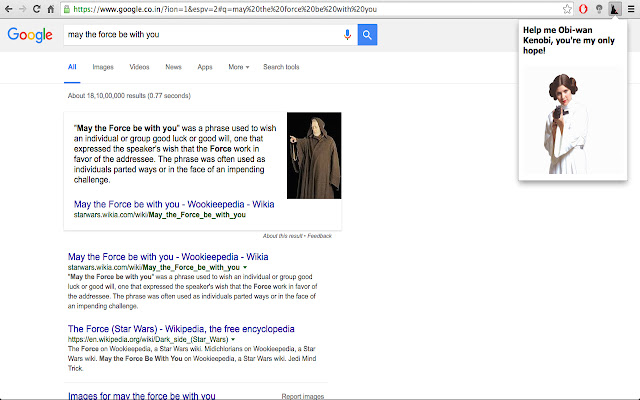Switch to the News tab

pos(173,67)
